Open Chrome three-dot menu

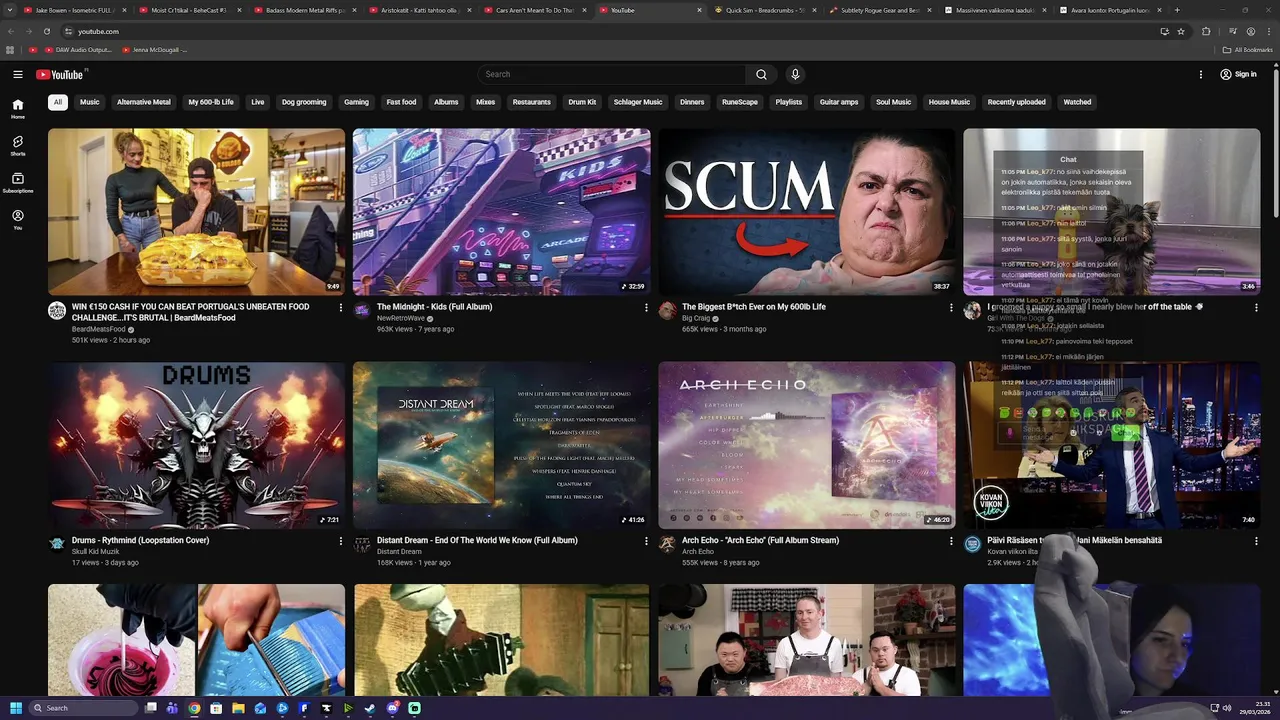point(1268,31)
